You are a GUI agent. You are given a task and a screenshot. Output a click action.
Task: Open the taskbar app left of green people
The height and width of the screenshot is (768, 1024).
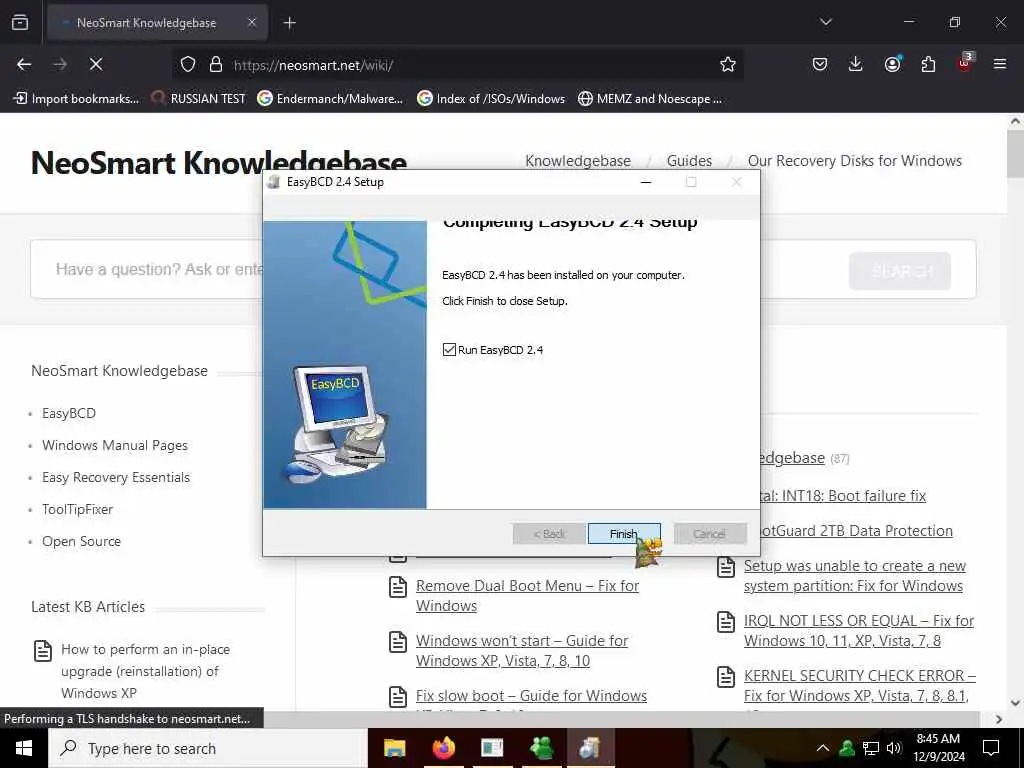click(492, 748)
